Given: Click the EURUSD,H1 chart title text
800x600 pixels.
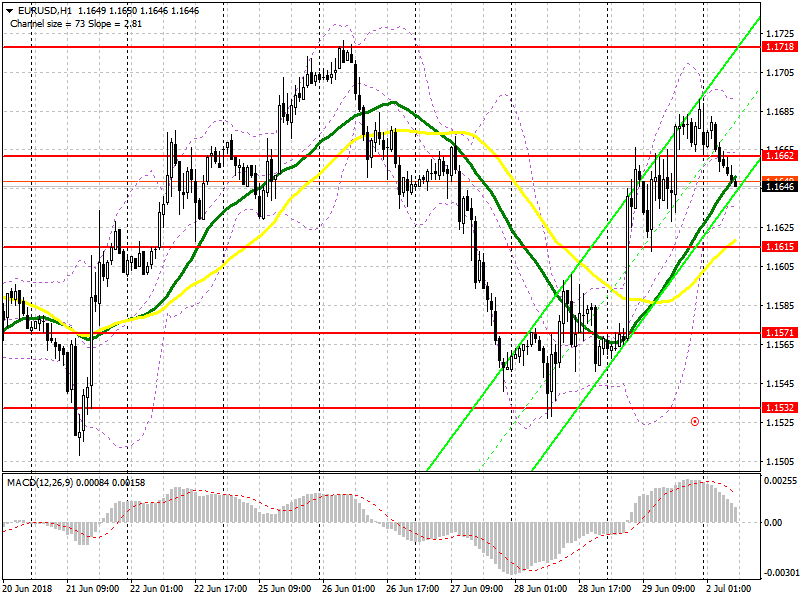Looking at the screenshot, I should [x=45, y=11].
